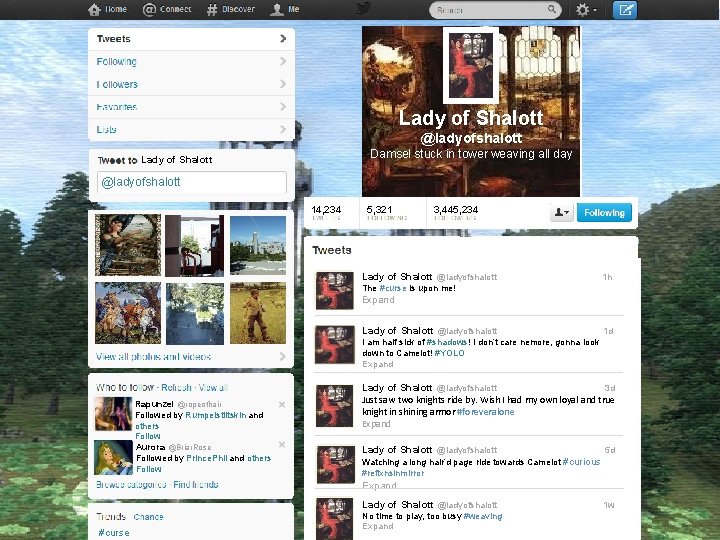Click the Twitter bird logo
The height and width of the screenshot is (540, 720).
[x=364, y=9]
